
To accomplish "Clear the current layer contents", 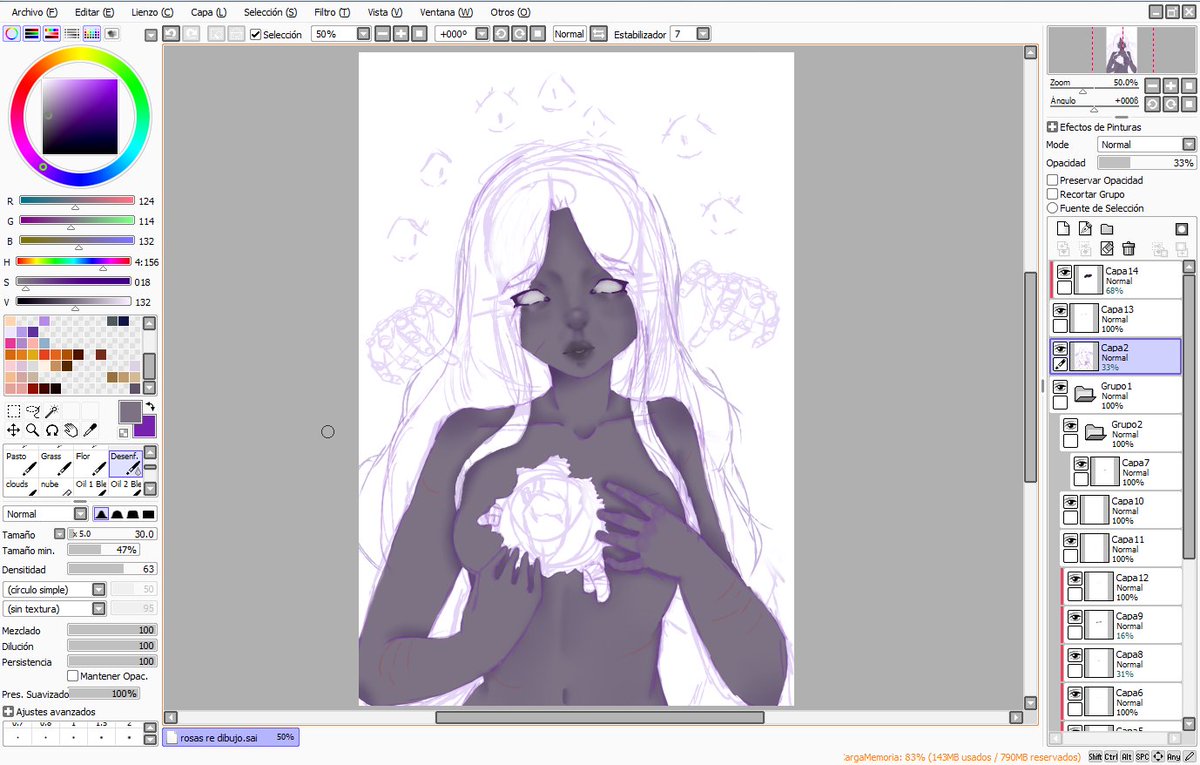I will coord(1107,249).
